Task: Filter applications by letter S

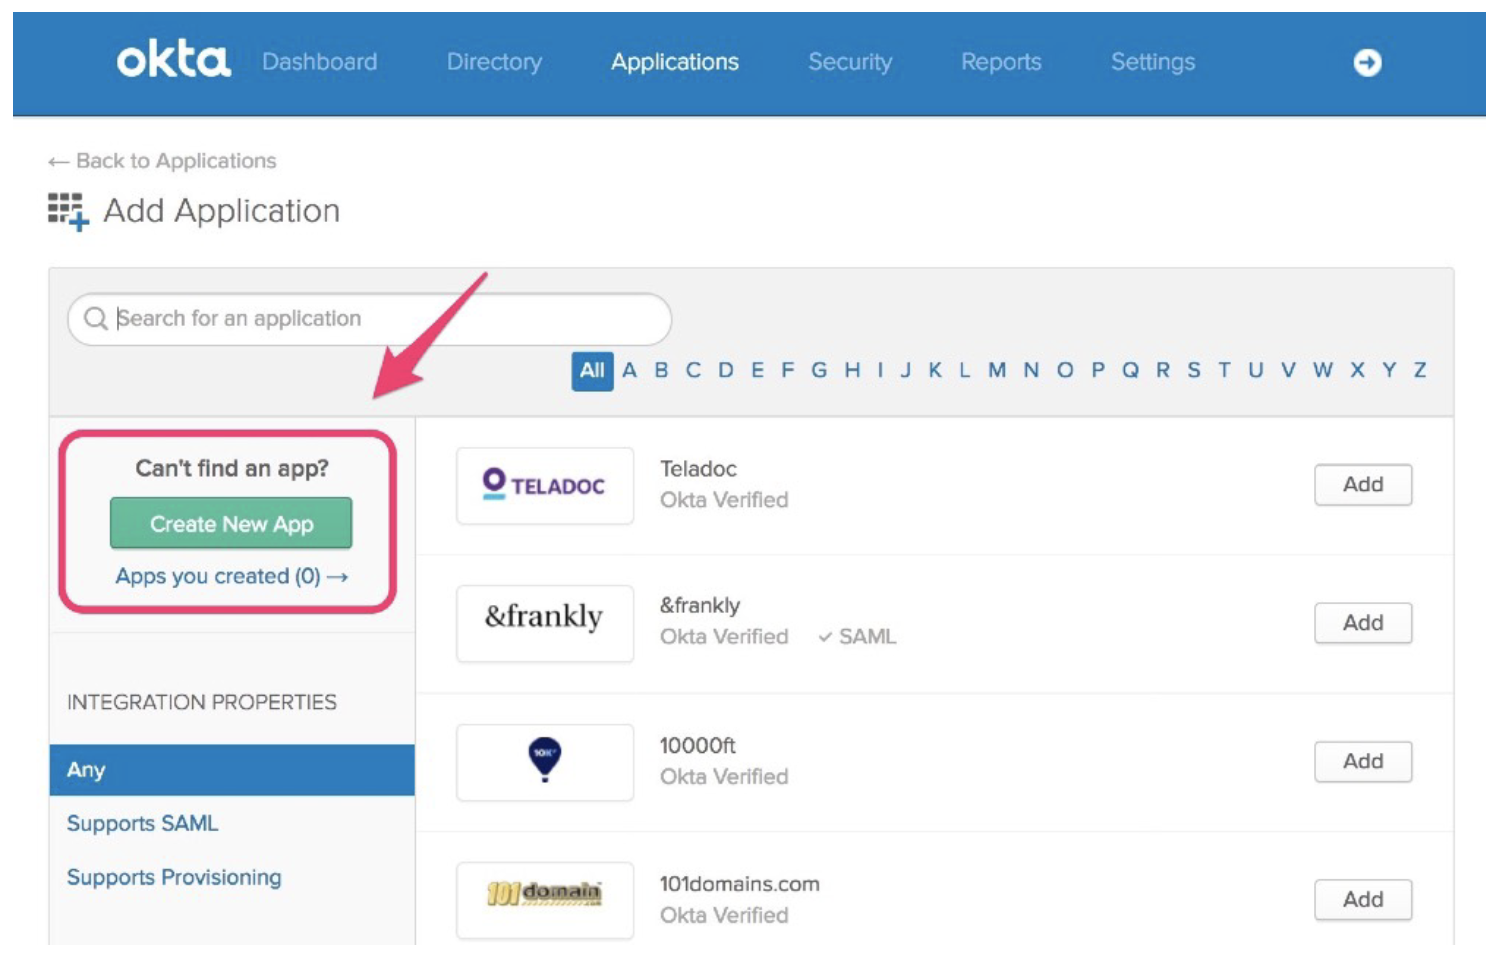Action: point(1194,371)
